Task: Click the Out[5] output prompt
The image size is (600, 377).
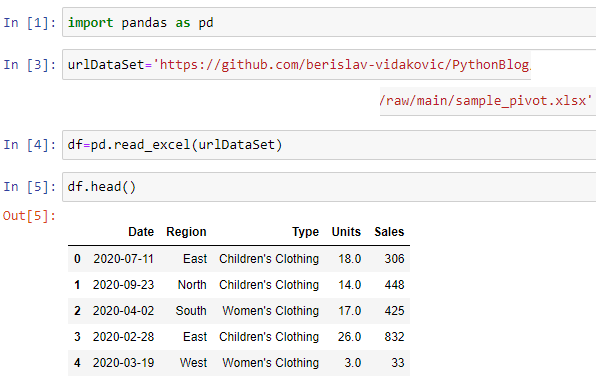Action: click(x=29, y=216)
